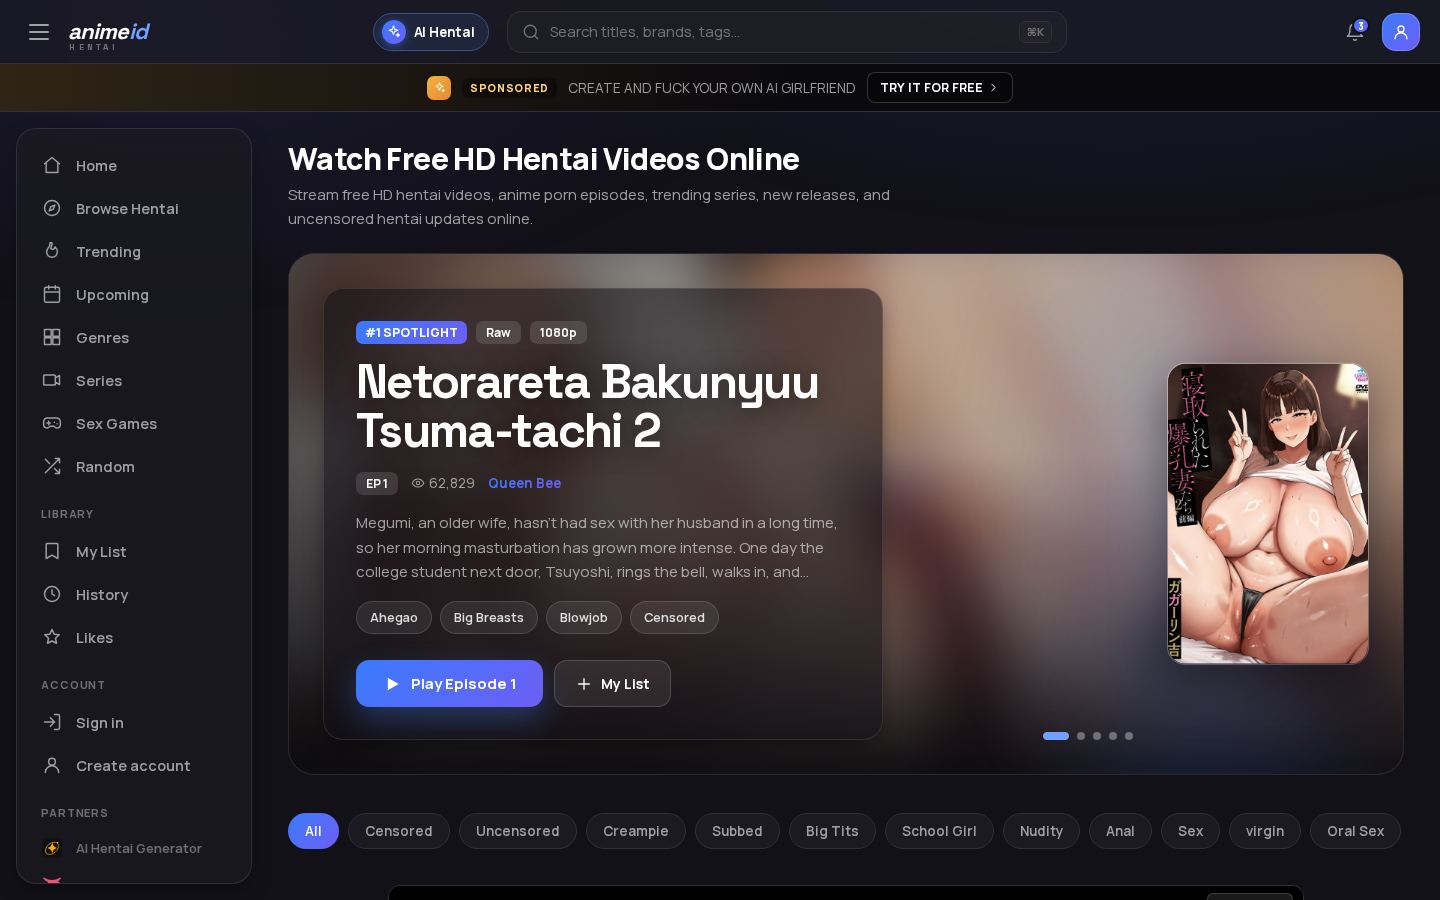Select the Censored filter chip below carousel
Screen dimensions: 1440x900
coord(399,831)
